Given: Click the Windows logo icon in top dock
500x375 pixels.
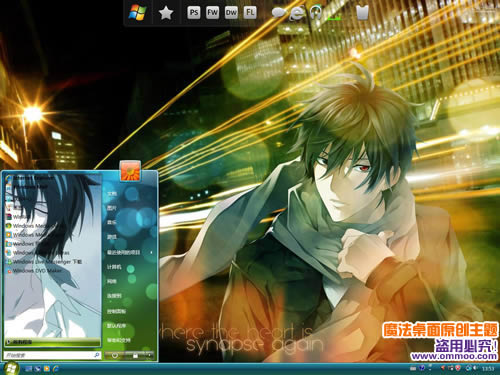Looking at the screenshot, I should [x=138, y=13].
